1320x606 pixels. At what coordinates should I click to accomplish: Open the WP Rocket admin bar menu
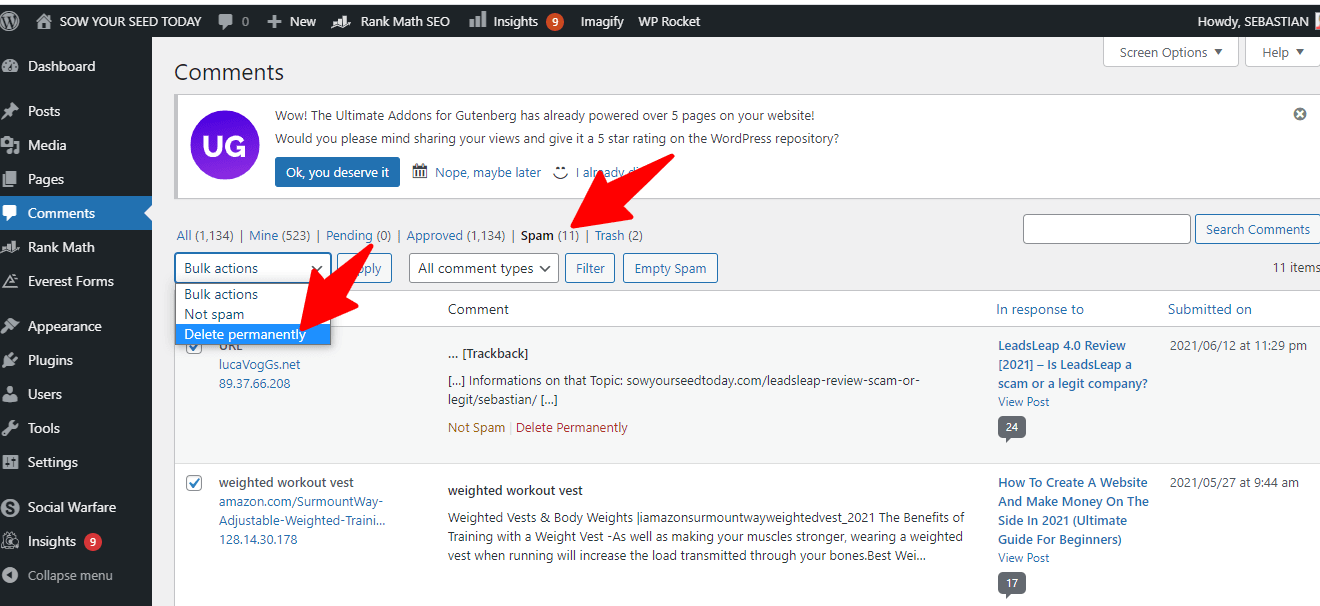(x=669, y=21)
